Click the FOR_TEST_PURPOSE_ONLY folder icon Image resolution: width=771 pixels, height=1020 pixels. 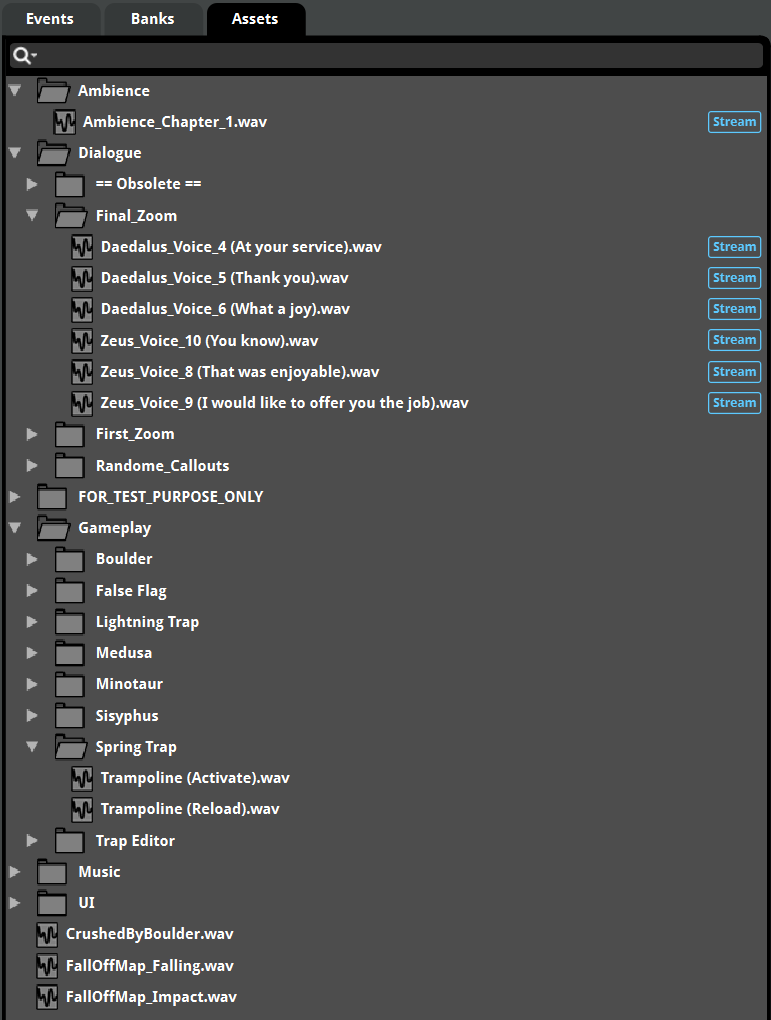point(52,496)
